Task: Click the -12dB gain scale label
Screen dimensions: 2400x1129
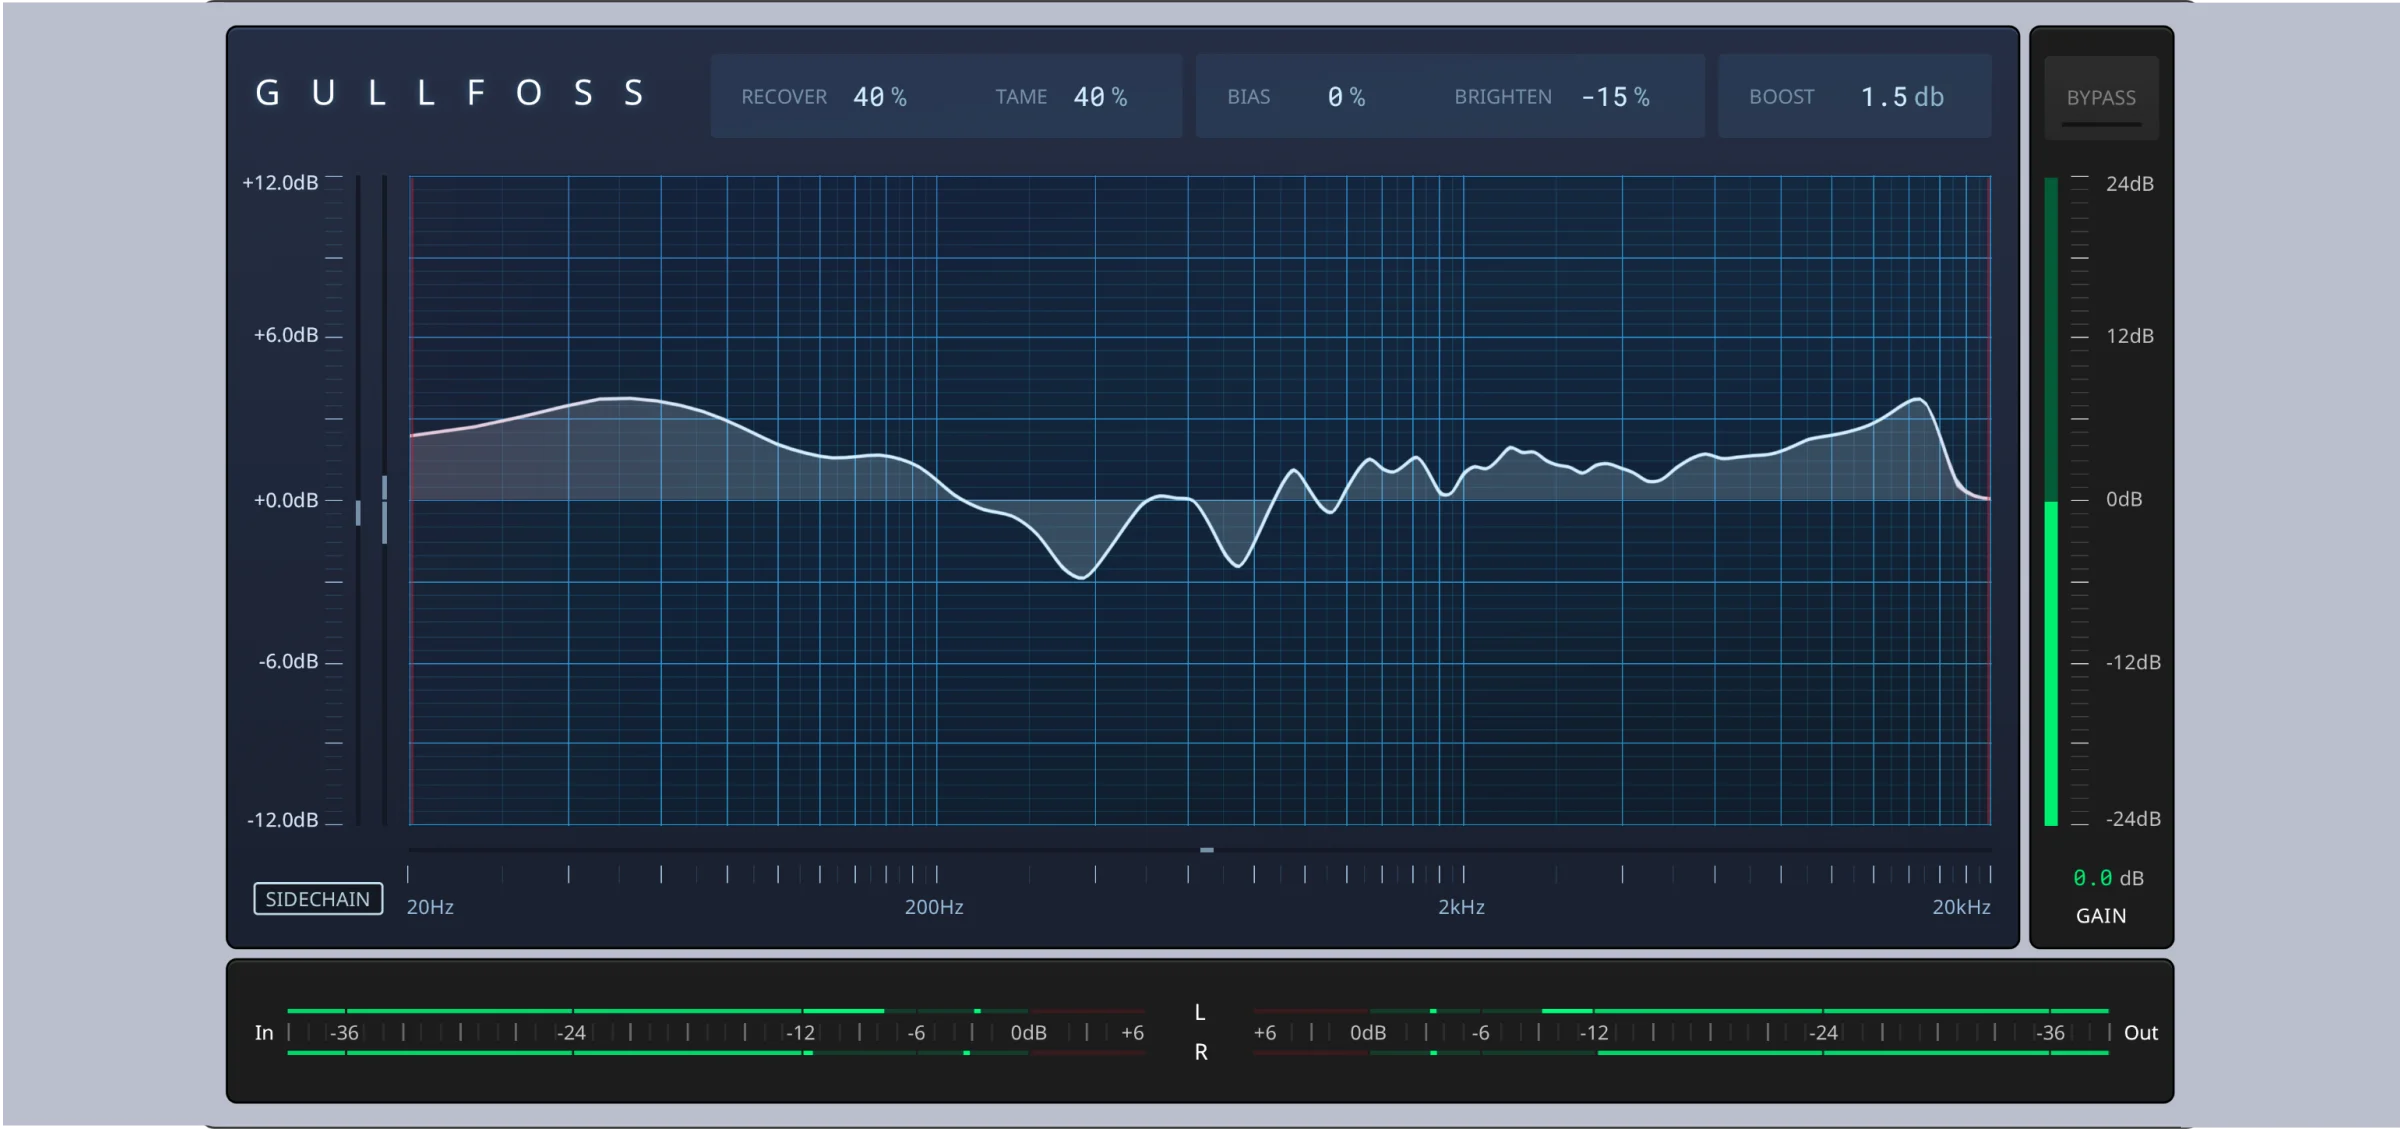Action: [x=2133, y=662]
